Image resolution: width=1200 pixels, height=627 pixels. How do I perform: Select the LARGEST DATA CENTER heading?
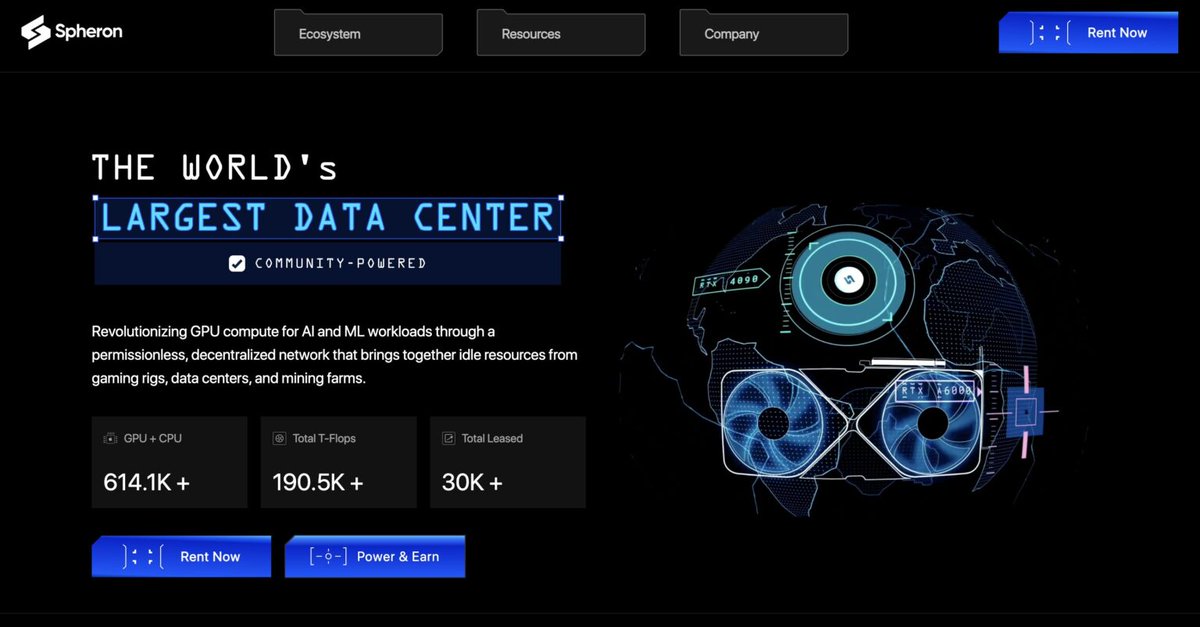pyautogui.click(x=327, y=218)
